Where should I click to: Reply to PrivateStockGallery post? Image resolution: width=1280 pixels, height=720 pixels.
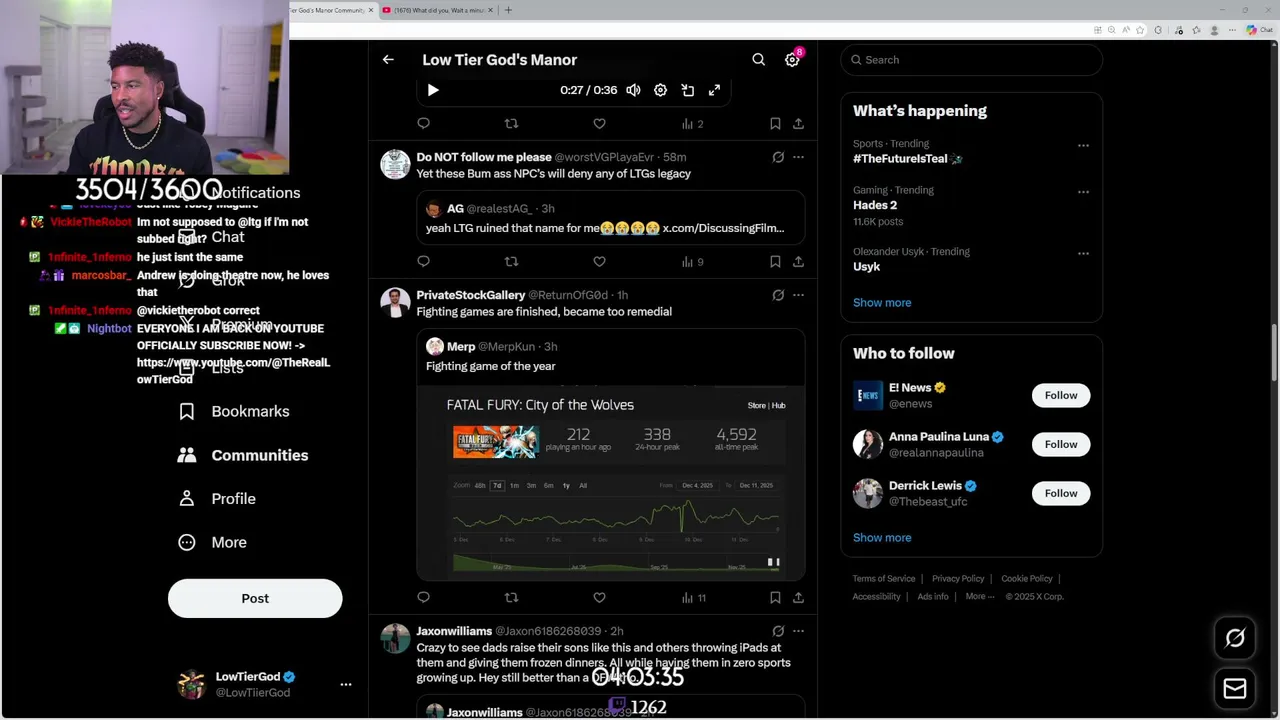pyautogui.click(x=423, y=598)
